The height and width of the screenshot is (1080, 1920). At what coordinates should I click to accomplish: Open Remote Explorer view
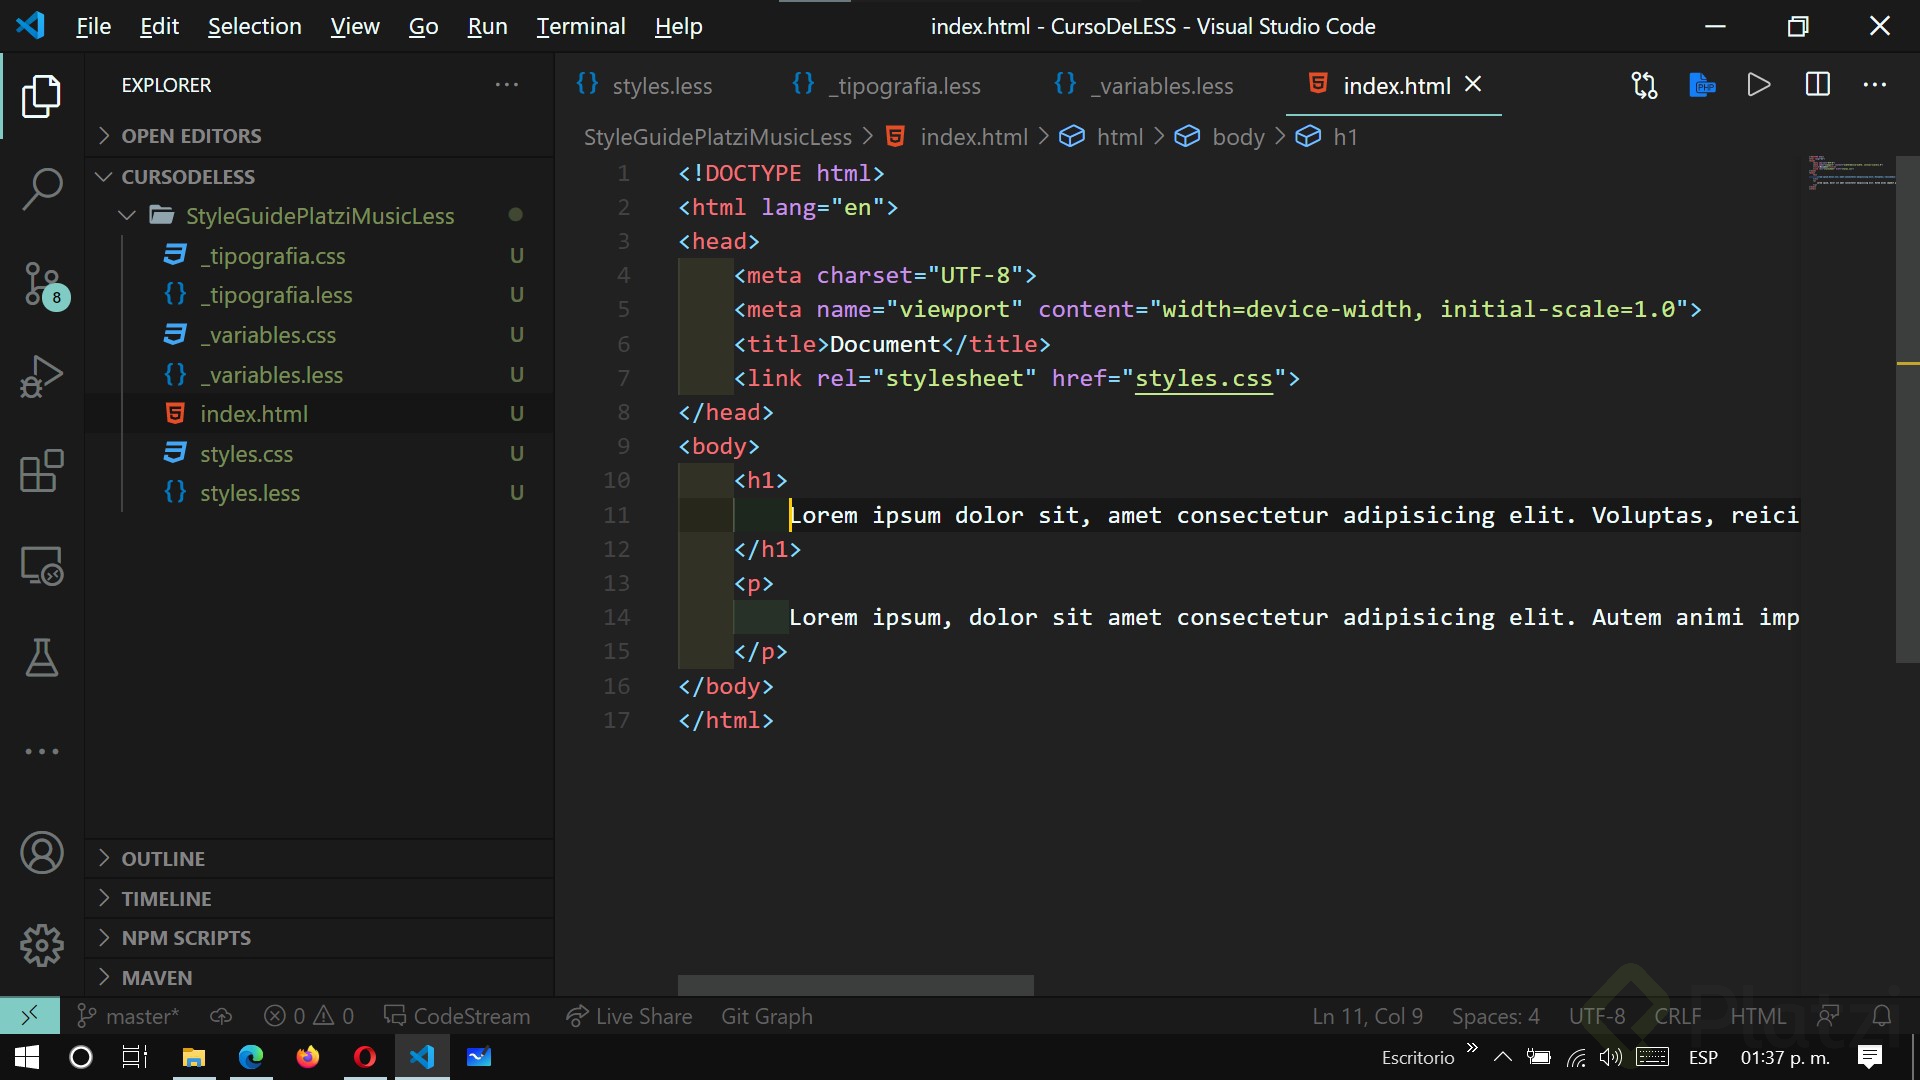pos(41,566)
